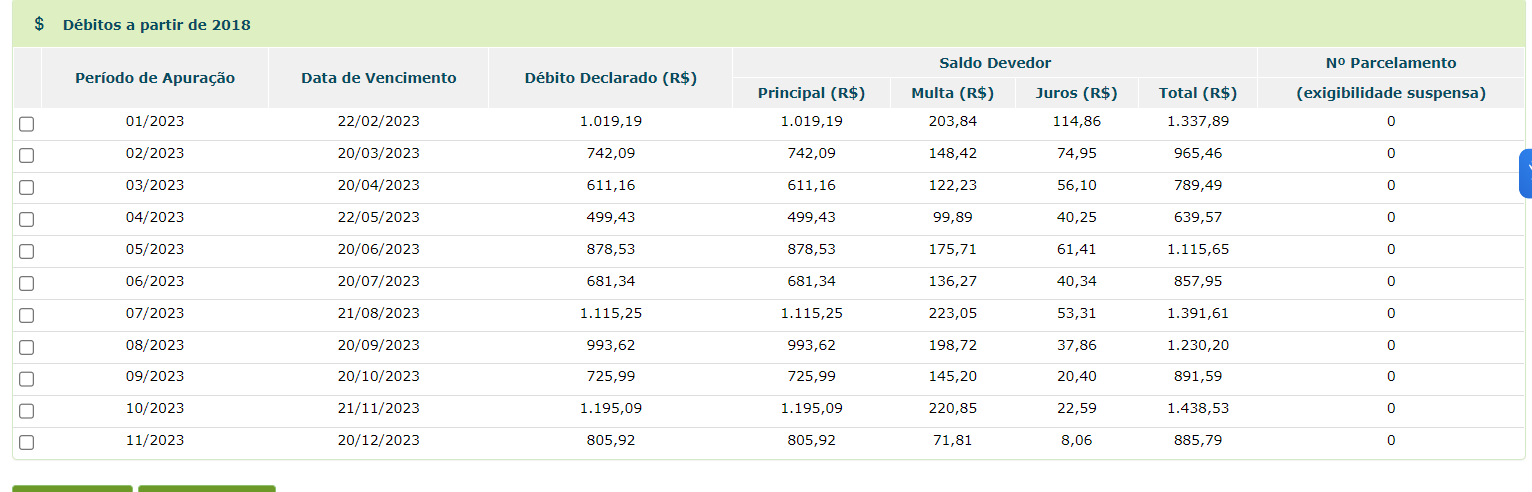Click the Total (R$) column header
The height and width of the screenshot is (492, 1532).
(x=1198, y=93)
